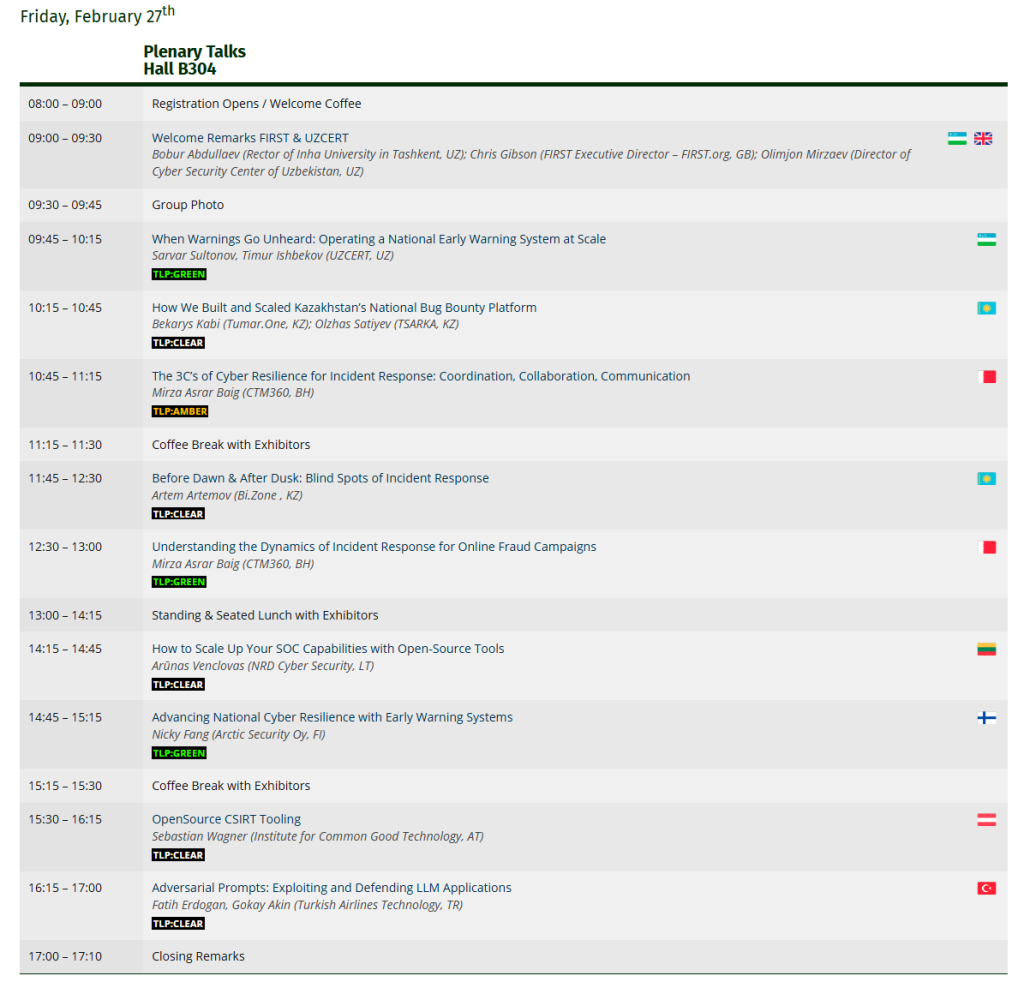Click TLP:AMBER badge under the 3C's talk

(179, 411)
